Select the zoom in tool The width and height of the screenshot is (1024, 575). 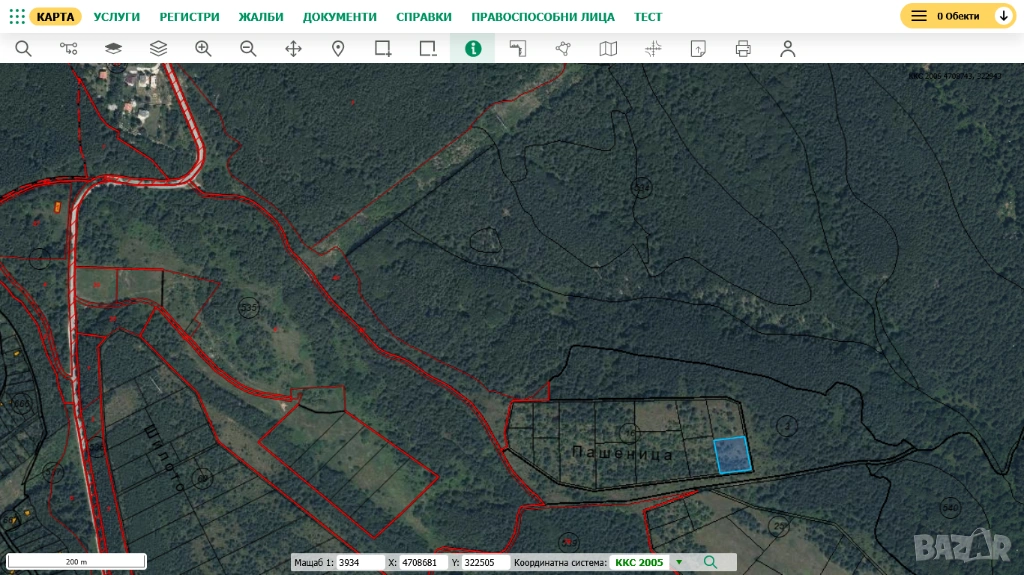(203, 48)
